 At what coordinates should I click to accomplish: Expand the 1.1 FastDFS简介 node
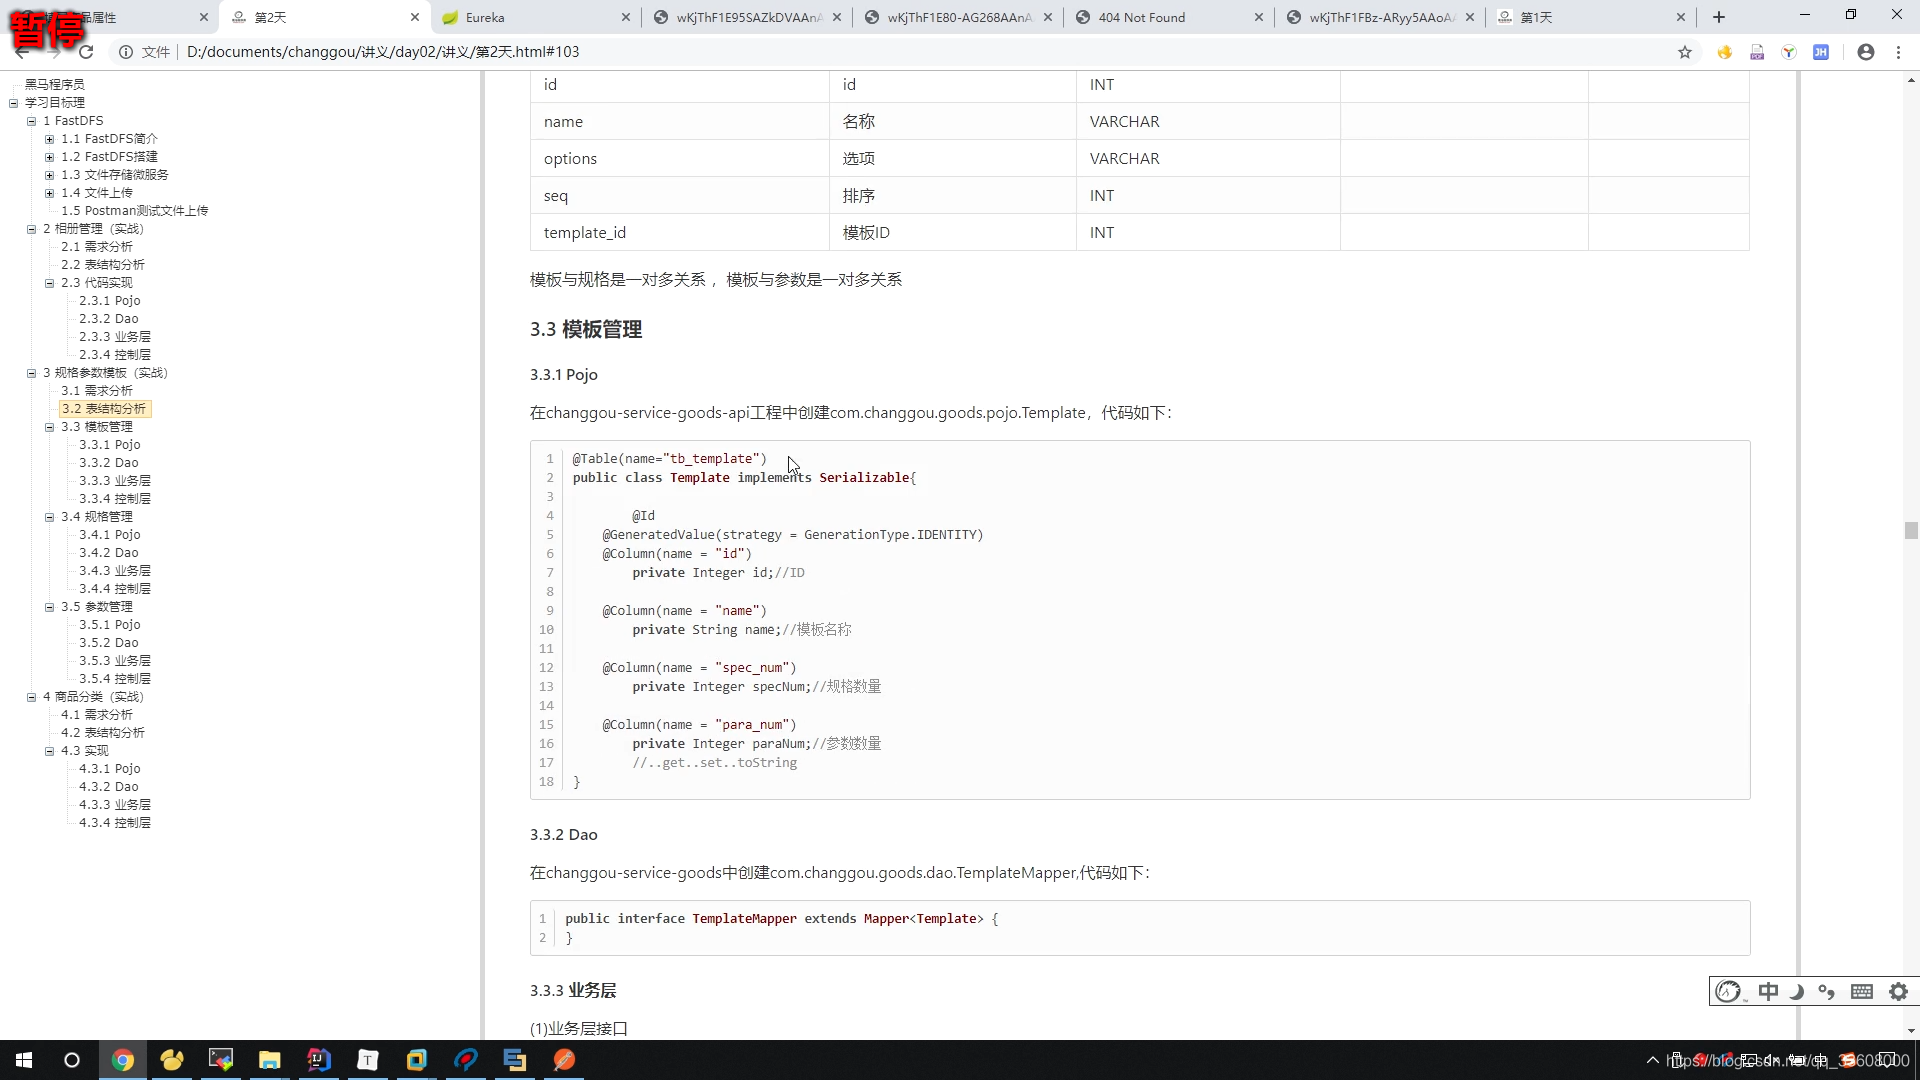pyautogui.click(x=49, y=139)
